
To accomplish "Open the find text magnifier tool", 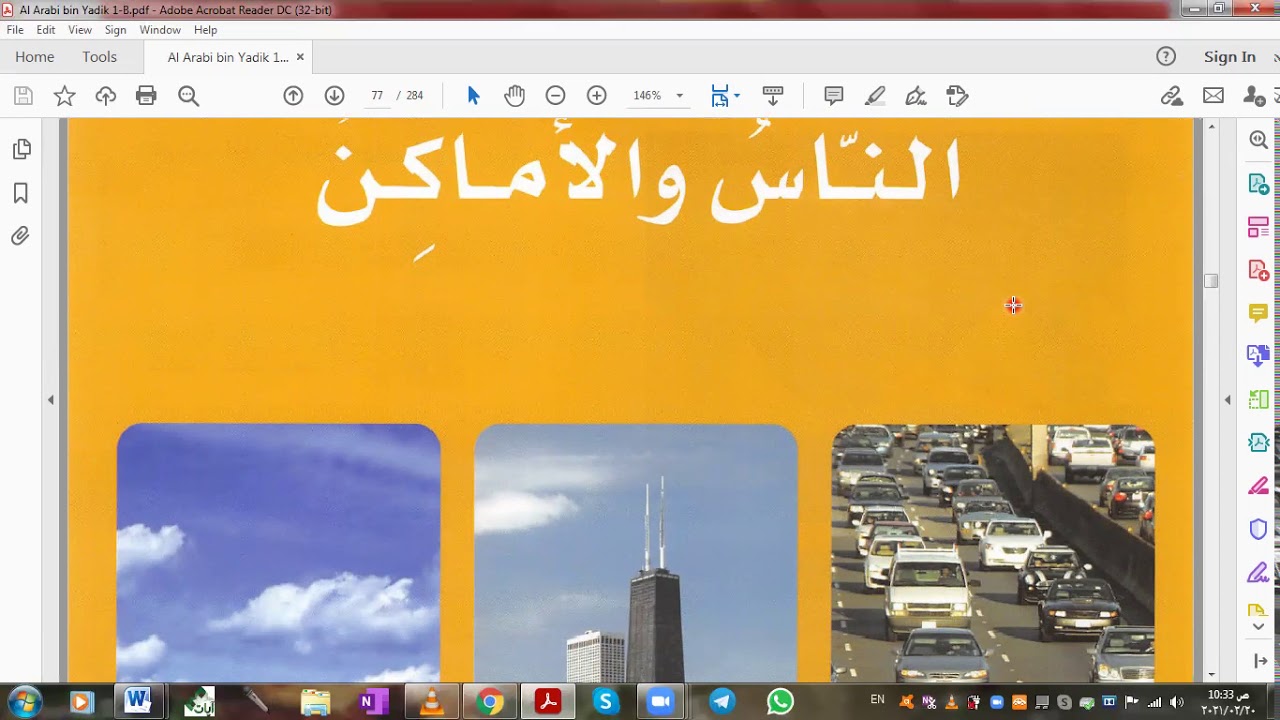I will (x=188, y=96).
